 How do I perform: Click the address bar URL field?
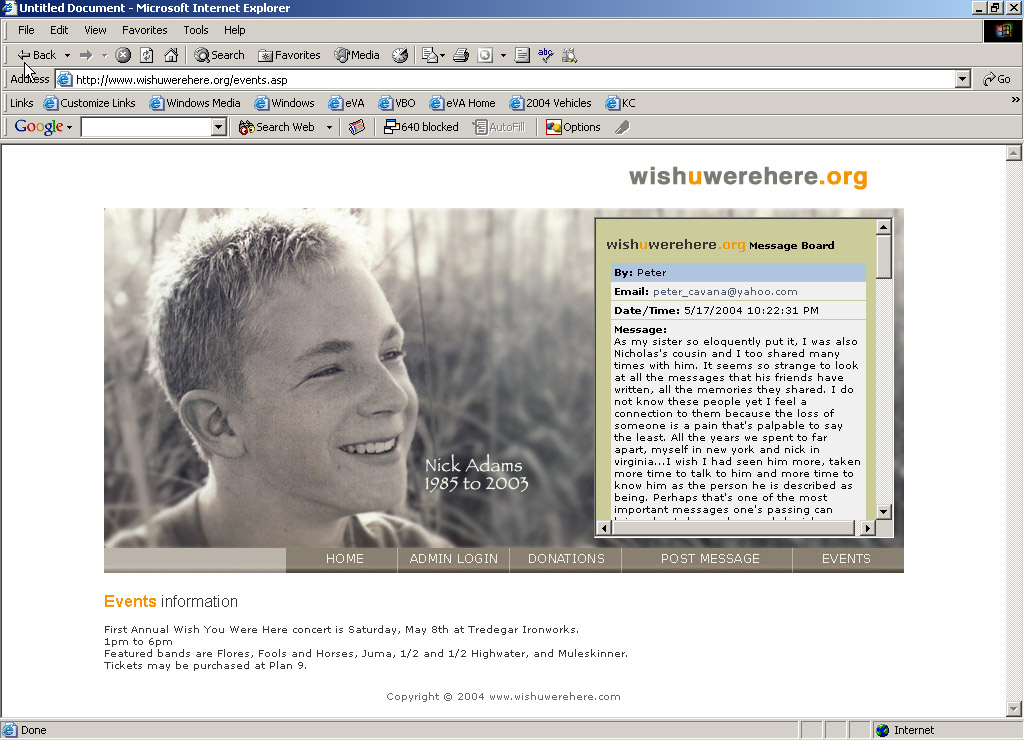click(506, 80)
